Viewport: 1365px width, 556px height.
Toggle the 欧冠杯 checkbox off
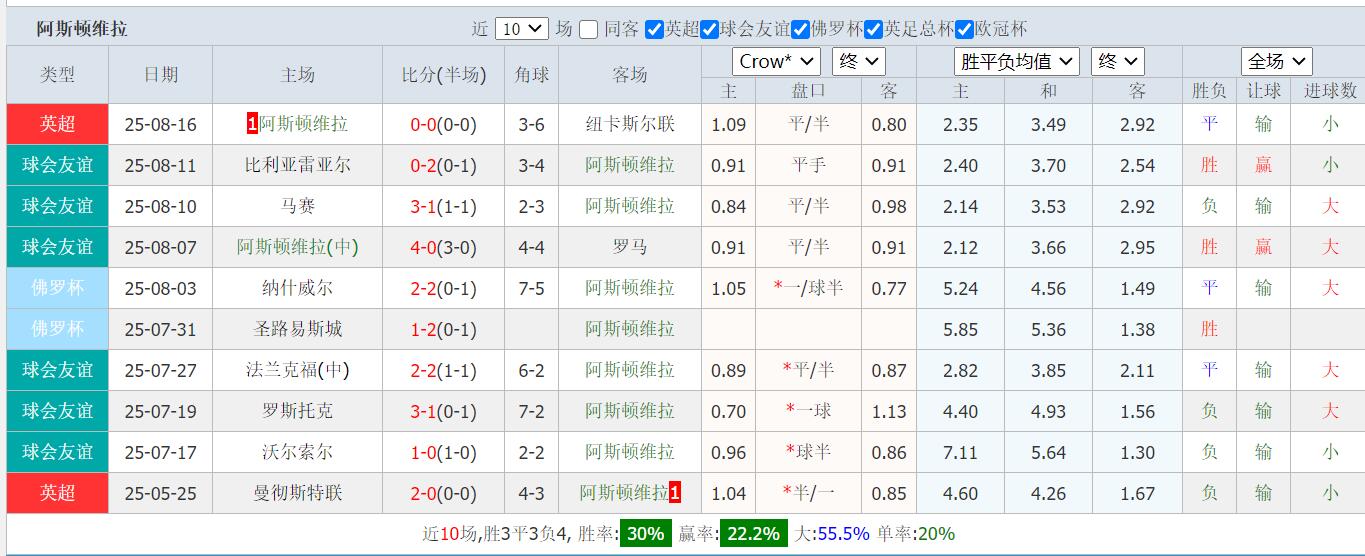click(965, 30)
